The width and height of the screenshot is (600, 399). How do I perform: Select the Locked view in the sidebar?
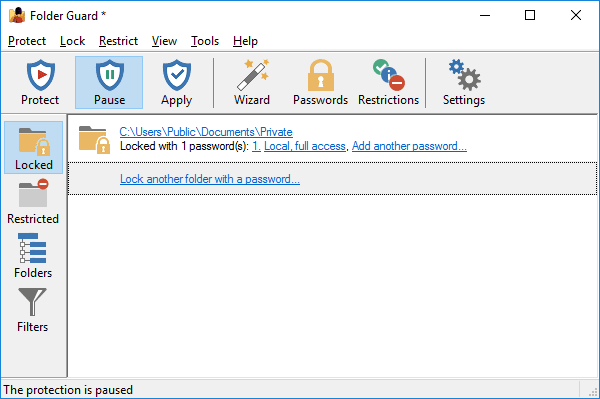(34, 148)
